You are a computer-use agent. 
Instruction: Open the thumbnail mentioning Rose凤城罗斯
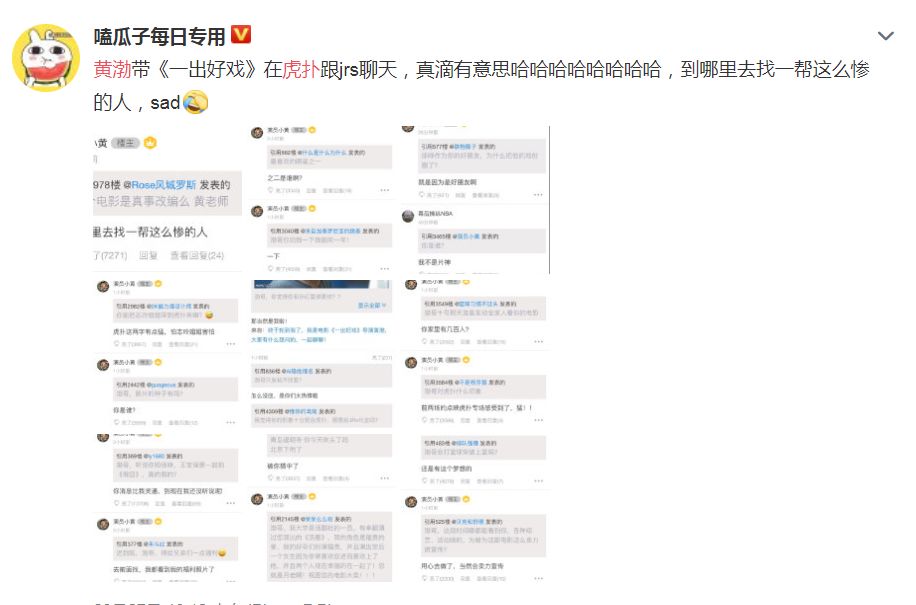[167, 199]
